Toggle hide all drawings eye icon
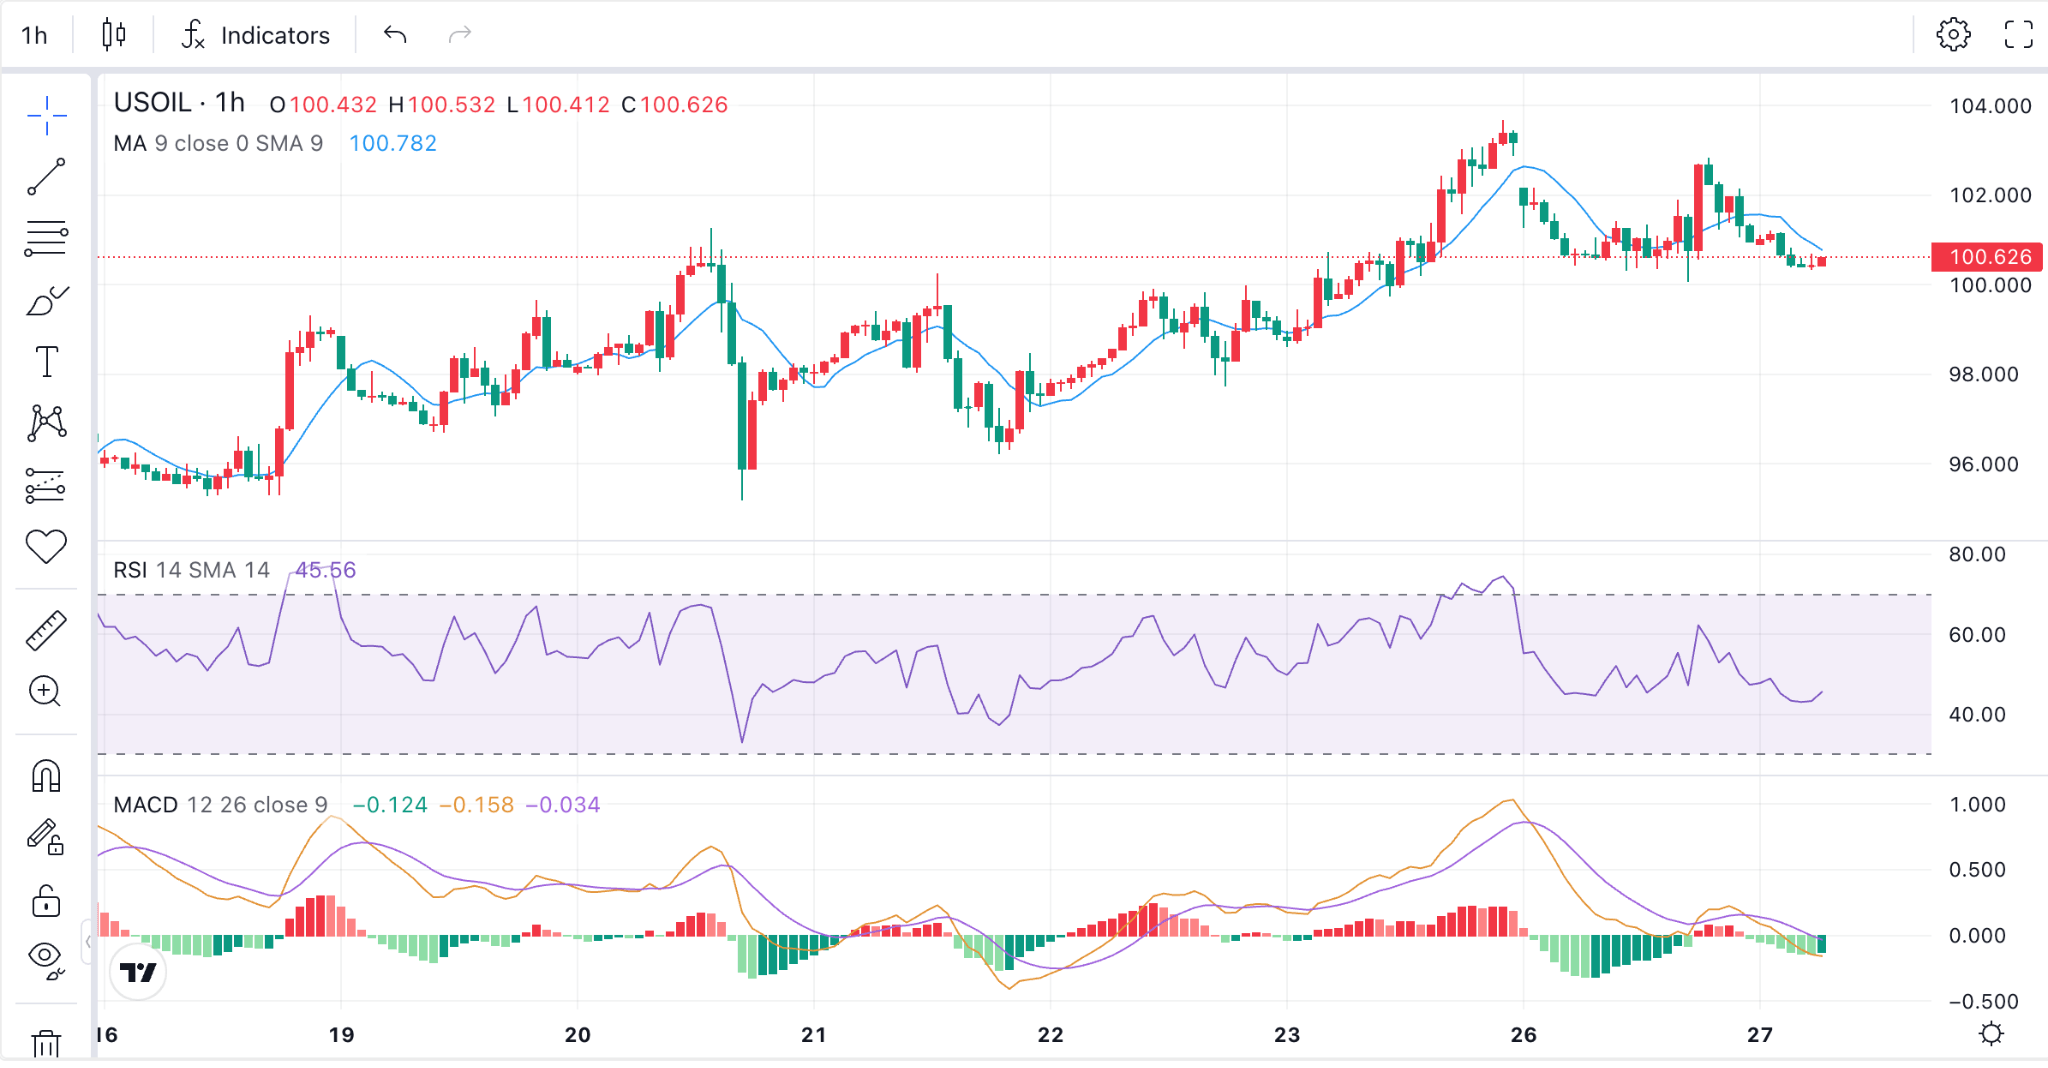 [x=46, y=959]
